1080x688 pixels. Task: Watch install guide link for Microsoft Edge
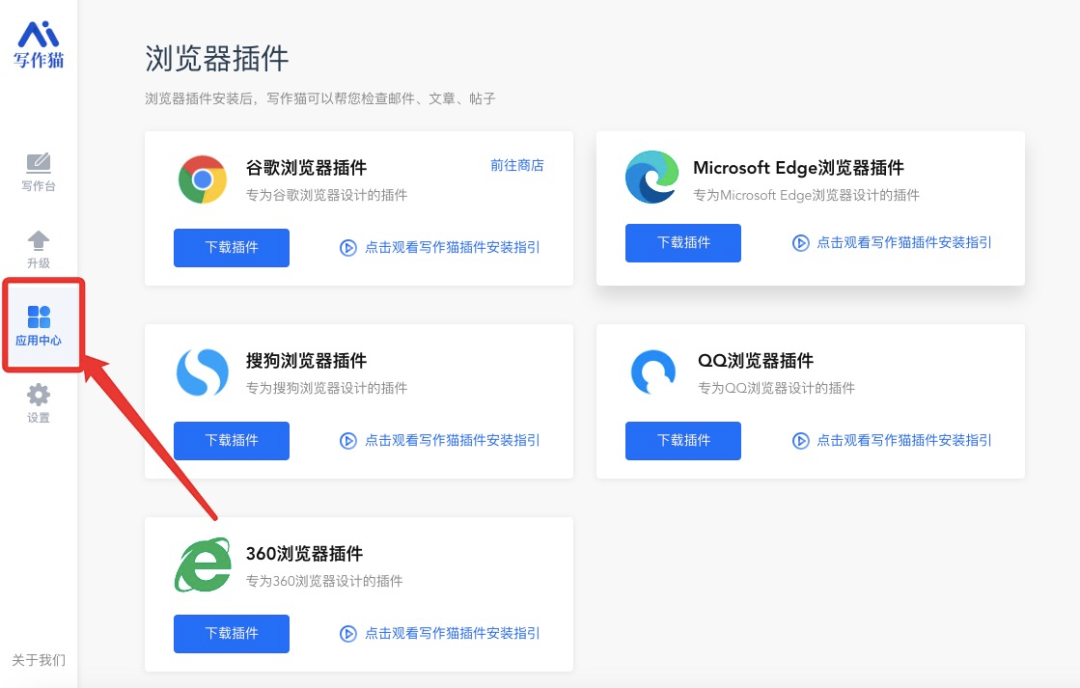point(904,242)
